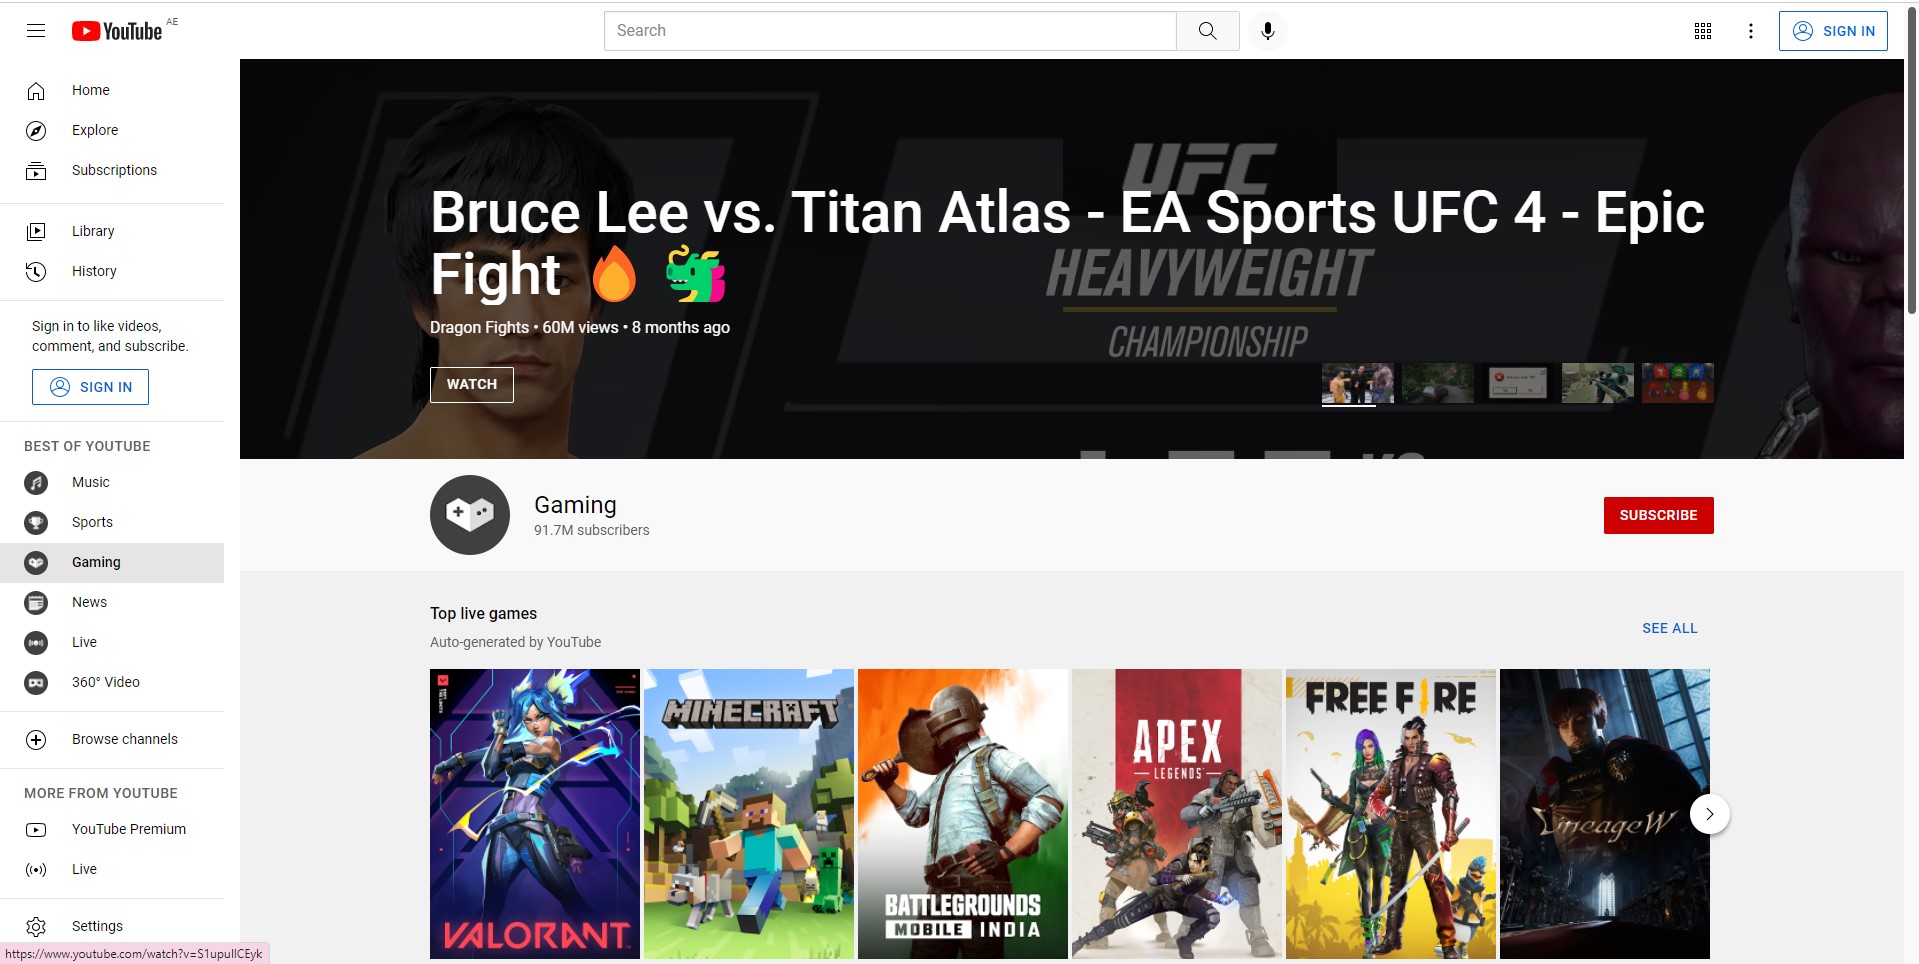This screenshot has height=964, width=1919.
Task: Activate voice search microphone
Action: point(1268,31)
